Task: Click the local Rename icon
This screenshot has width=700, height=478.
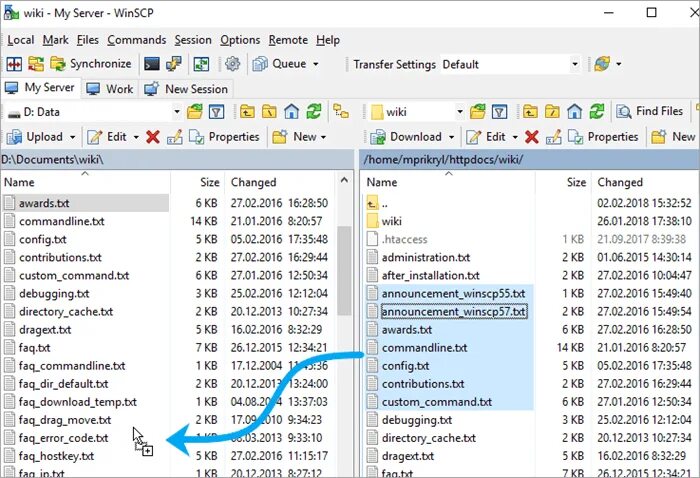Action: (x=175, y=137)
